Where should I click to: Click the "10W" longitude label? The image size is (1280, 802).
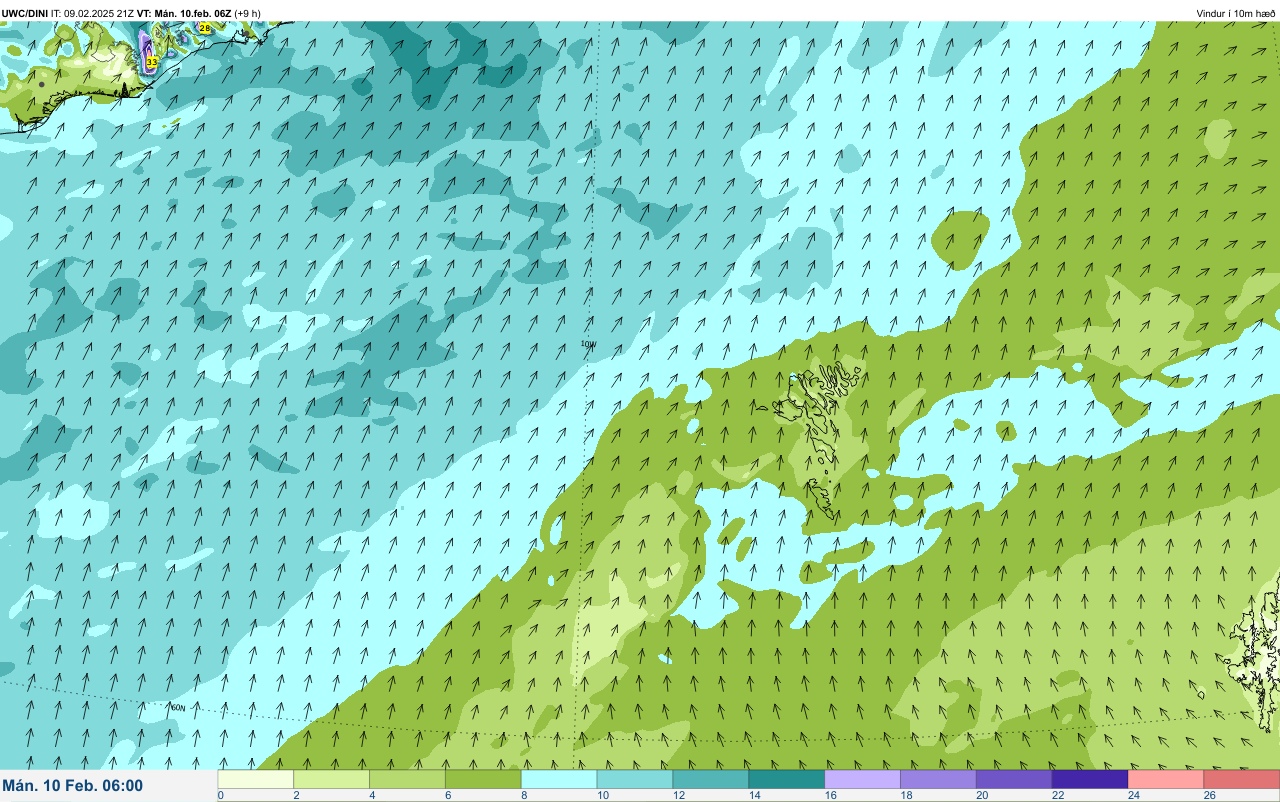click(588, 344)
